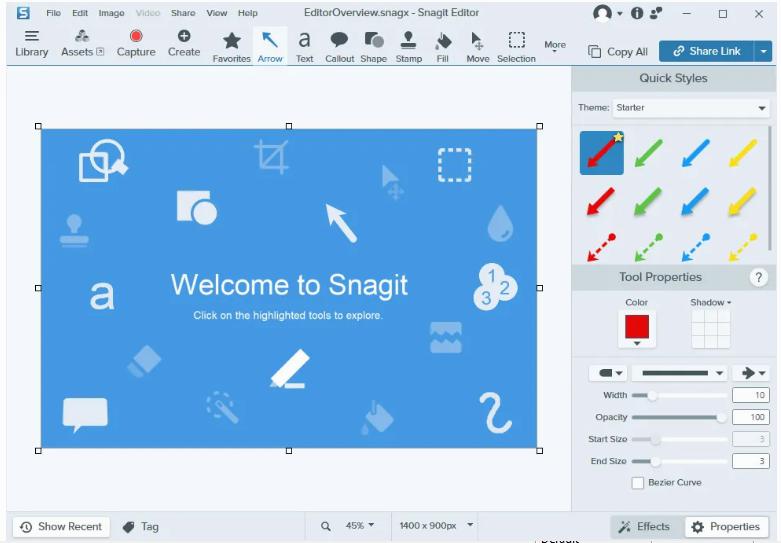This screenshot has width=781, height=543.
Task: Click the Share Link button
Action: tap(706, 51)
